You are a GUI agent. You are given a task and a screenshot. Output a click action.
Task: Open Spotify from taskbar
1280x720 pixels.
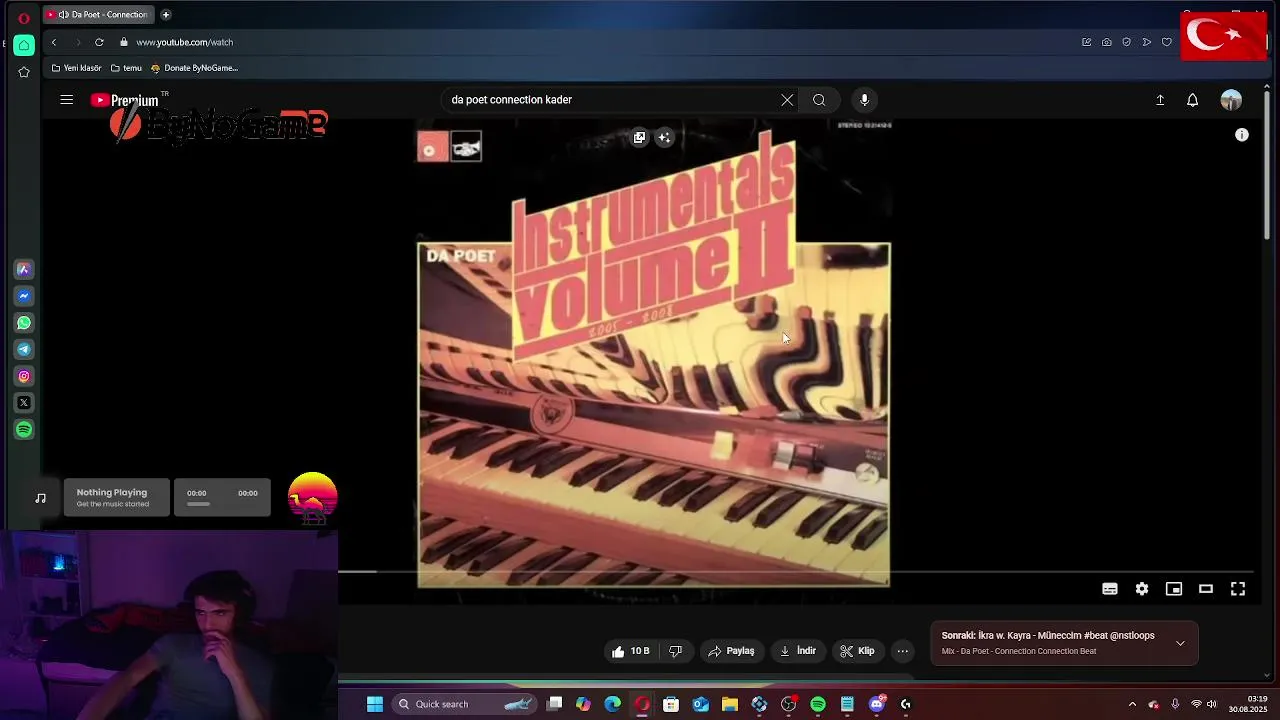click(x=818, y=704)
